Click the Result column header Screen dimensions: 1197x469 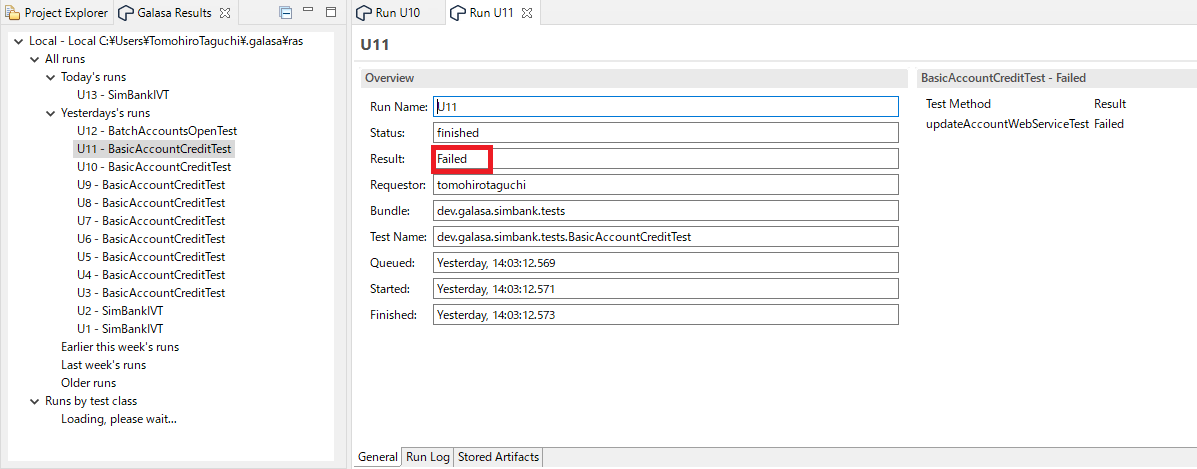(1110, 104)
